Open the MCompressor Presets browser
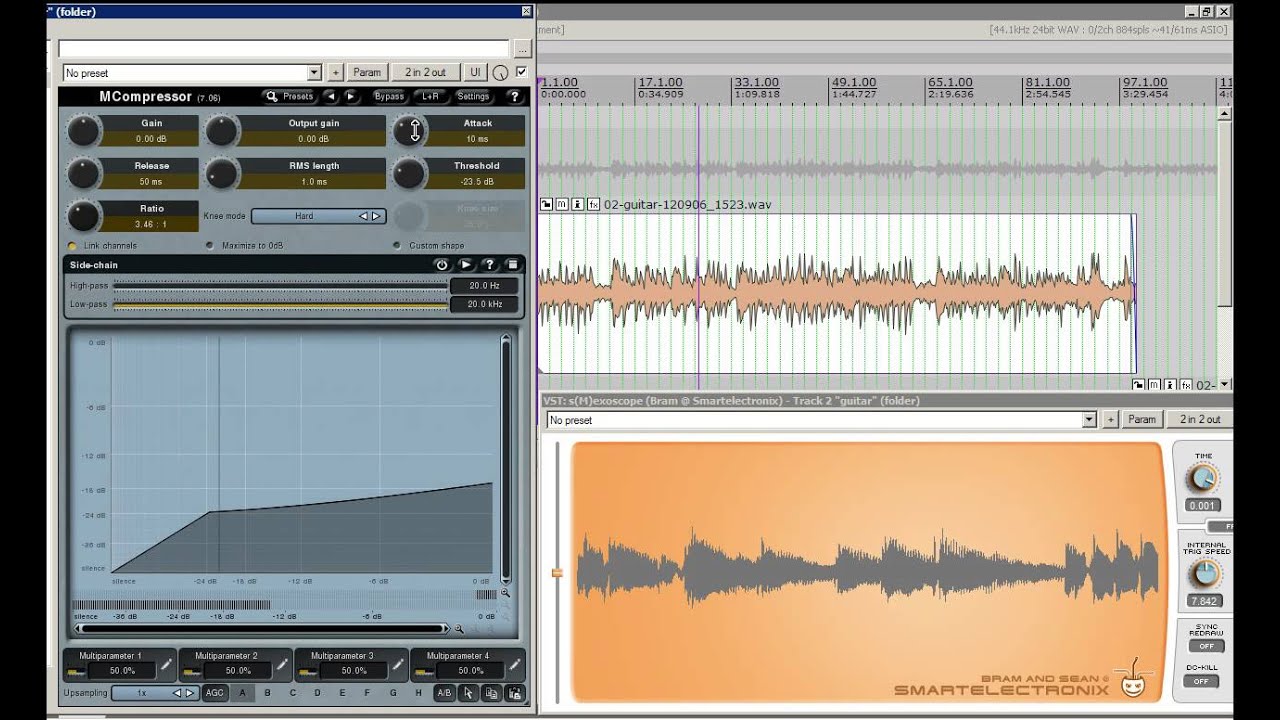 290,97
